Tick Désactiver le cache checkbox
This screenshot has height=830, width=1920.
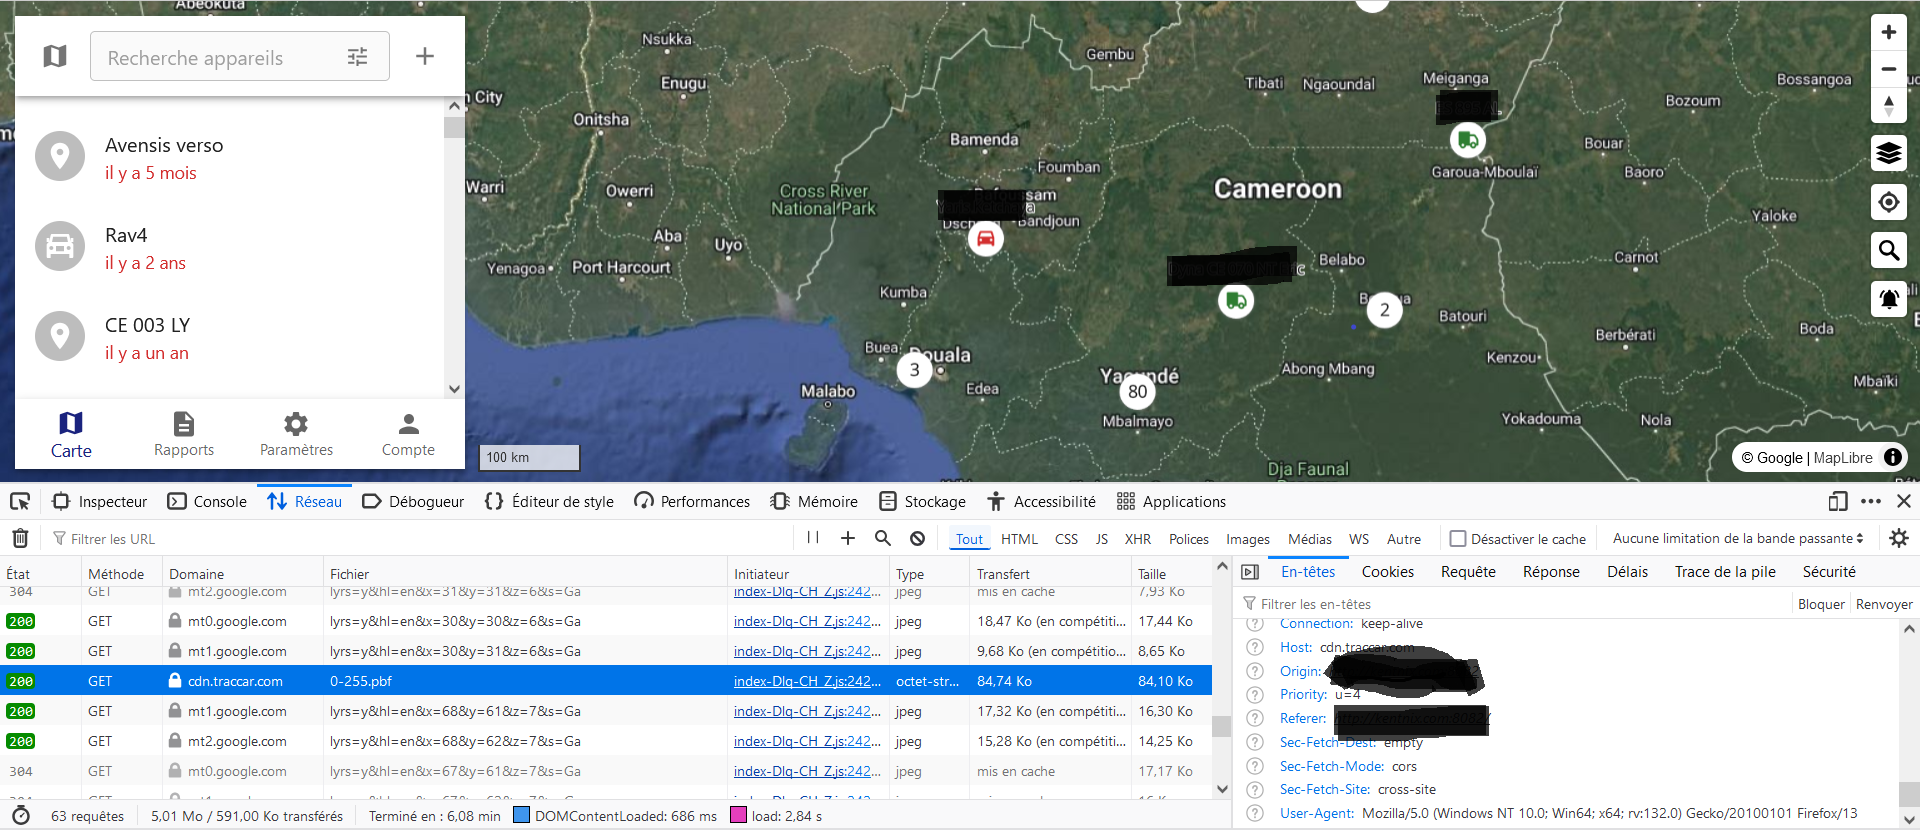1458,539
